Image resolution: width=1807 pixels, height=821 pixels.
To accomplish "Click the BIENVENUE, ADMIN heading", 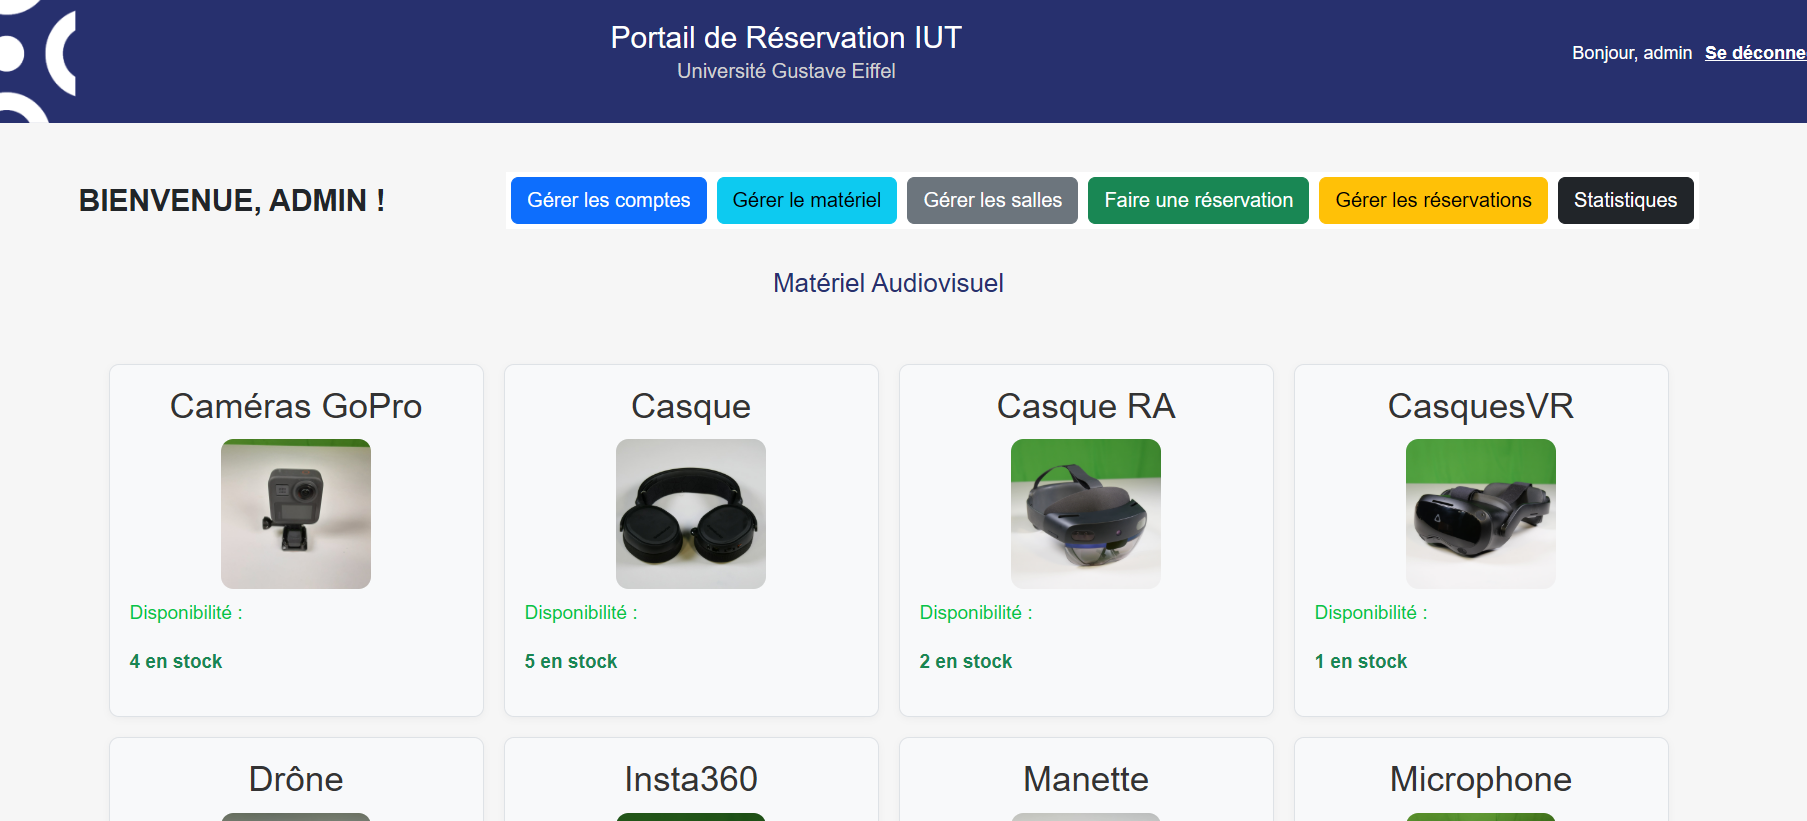I will 232,200.
